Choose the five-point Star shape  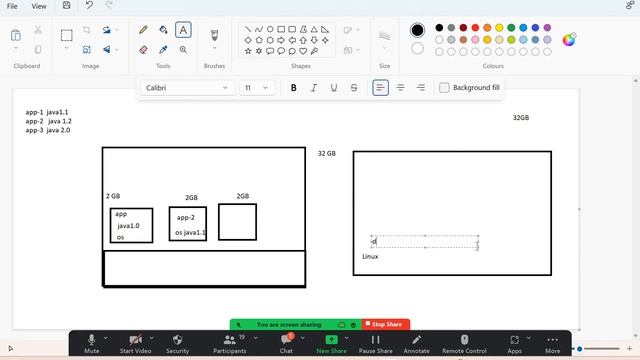click(248, 51)
